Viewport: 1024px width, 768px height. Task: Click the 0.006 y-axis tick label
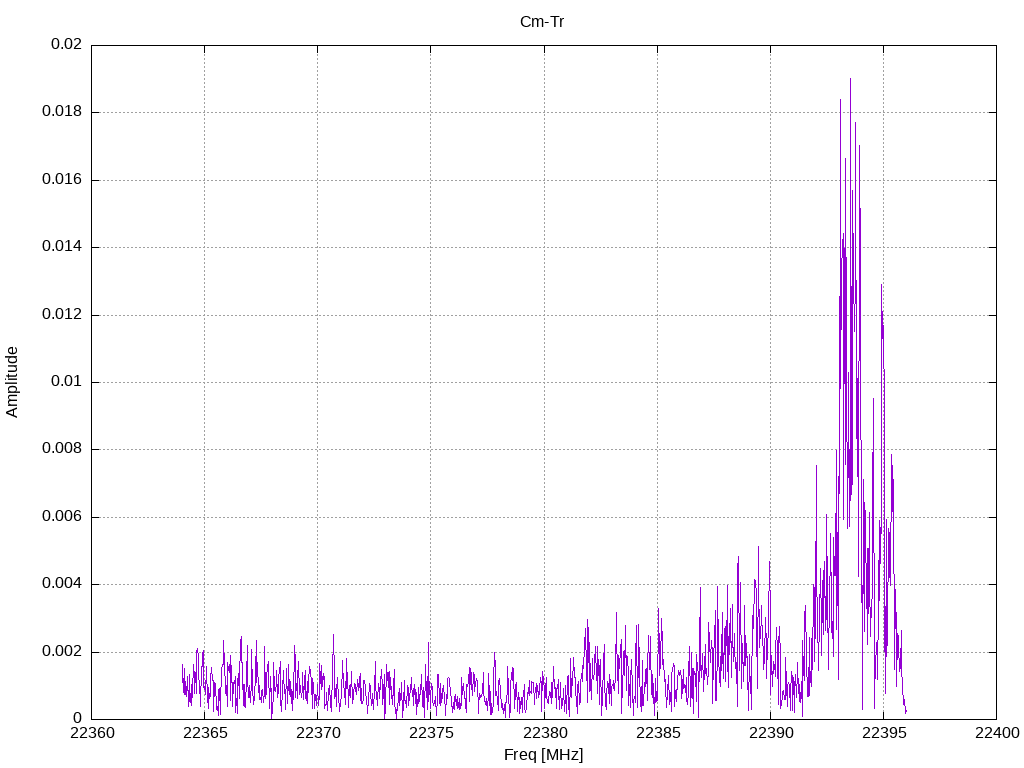point(62,517)
